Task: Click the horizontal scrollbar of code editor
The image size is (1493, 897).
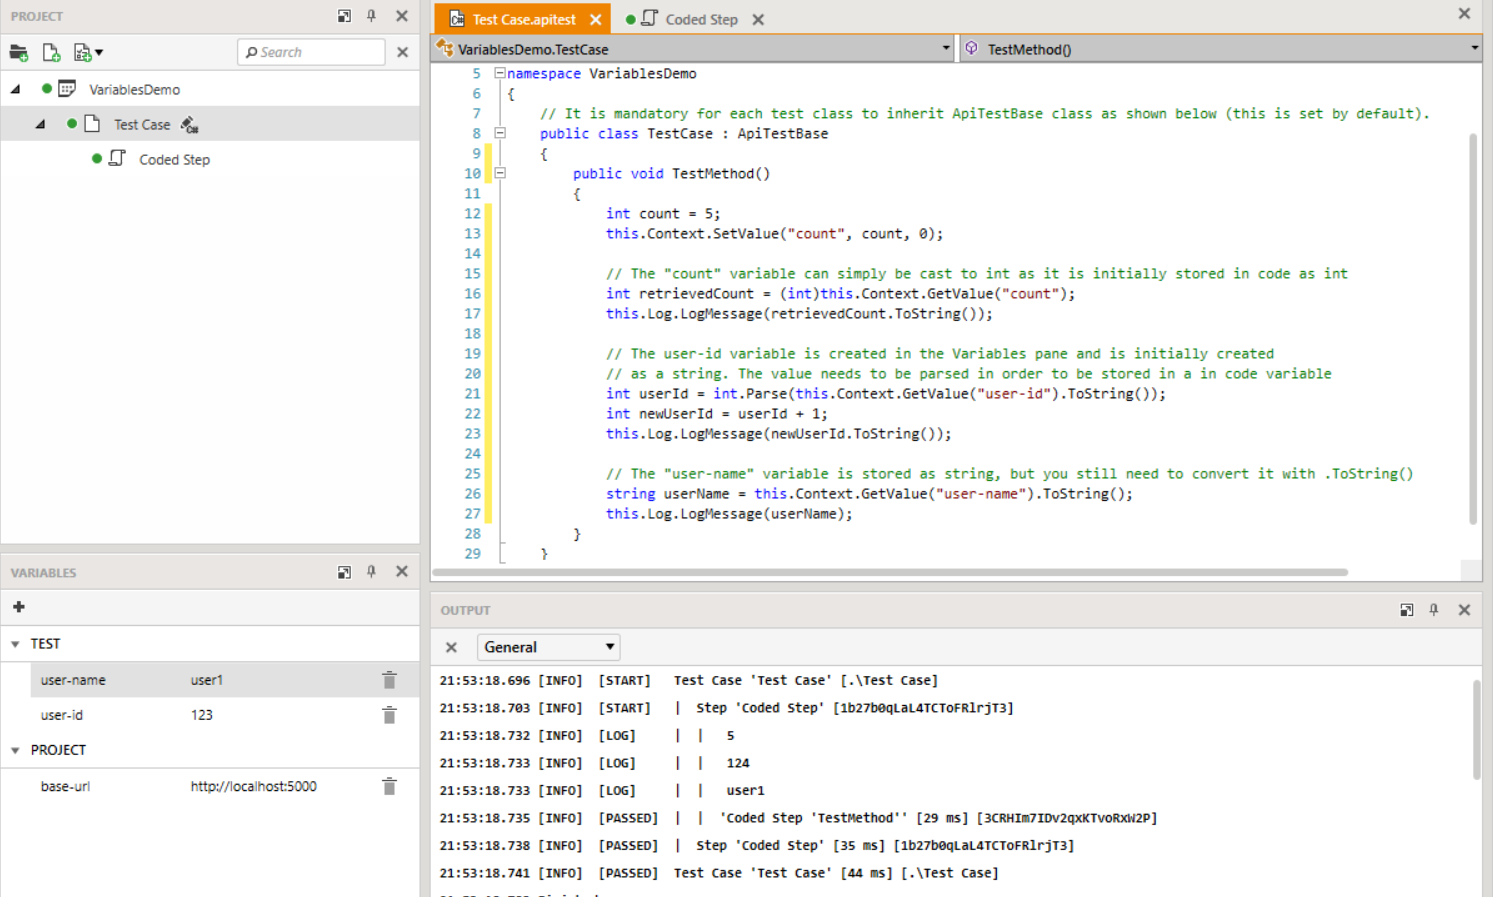Action: click(x=890, y=573)
